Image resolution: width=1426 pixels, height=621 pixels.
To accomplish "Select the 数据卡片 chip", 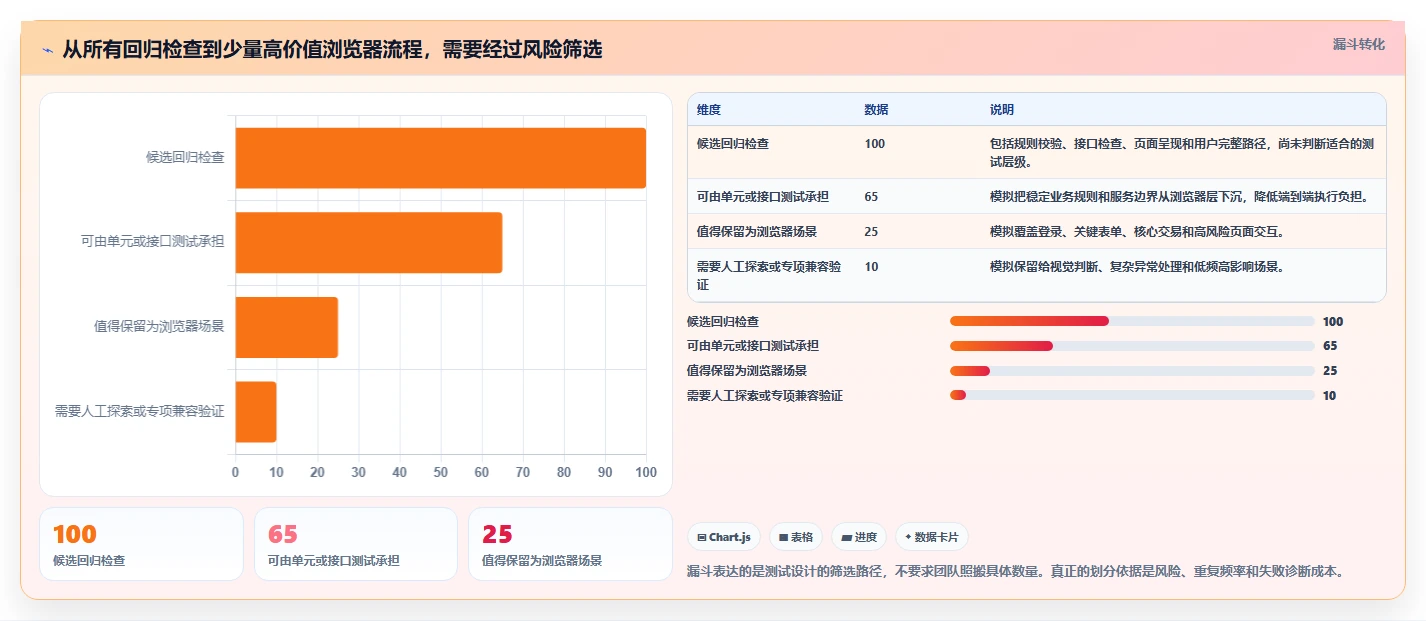I will (932, 537).
